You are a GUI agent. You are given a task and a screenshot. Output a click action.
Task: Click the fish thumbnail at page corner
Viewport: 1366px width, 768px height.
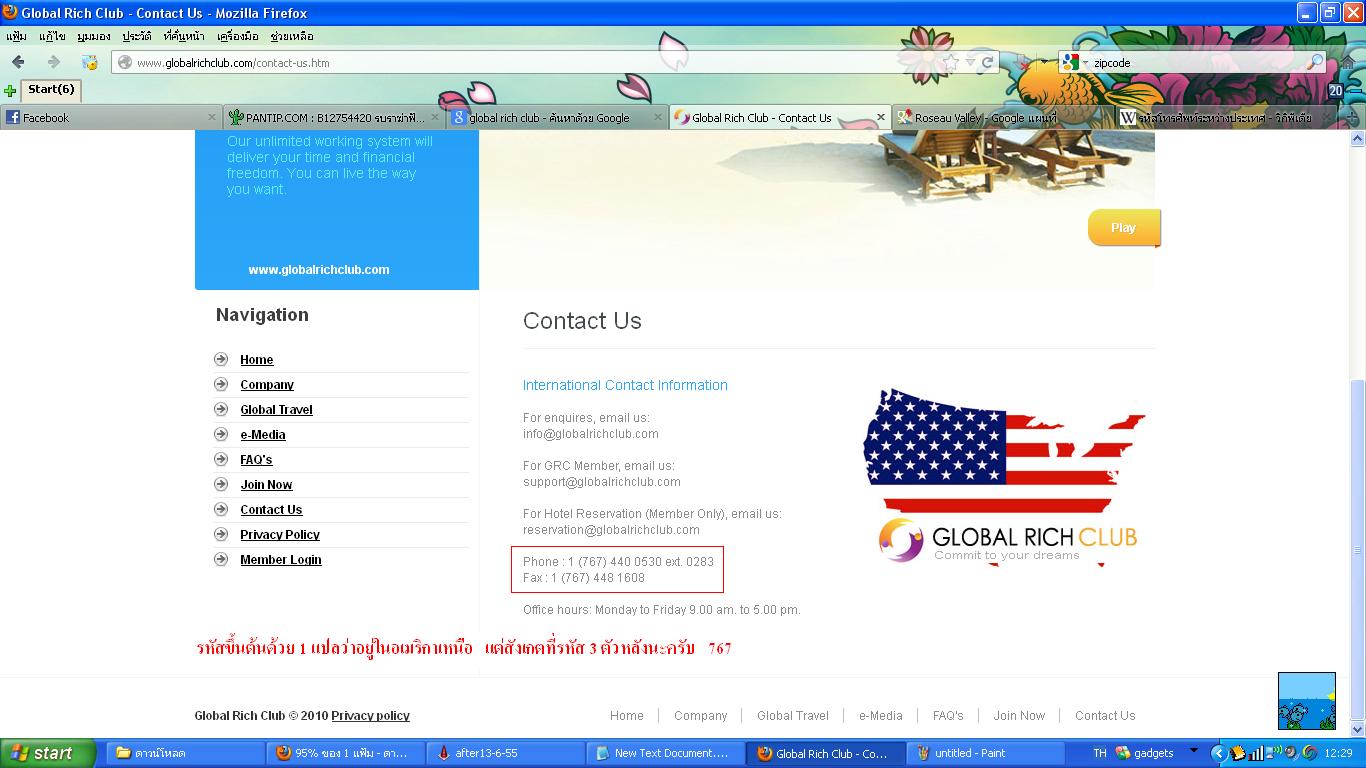(x=1307, y=701)
